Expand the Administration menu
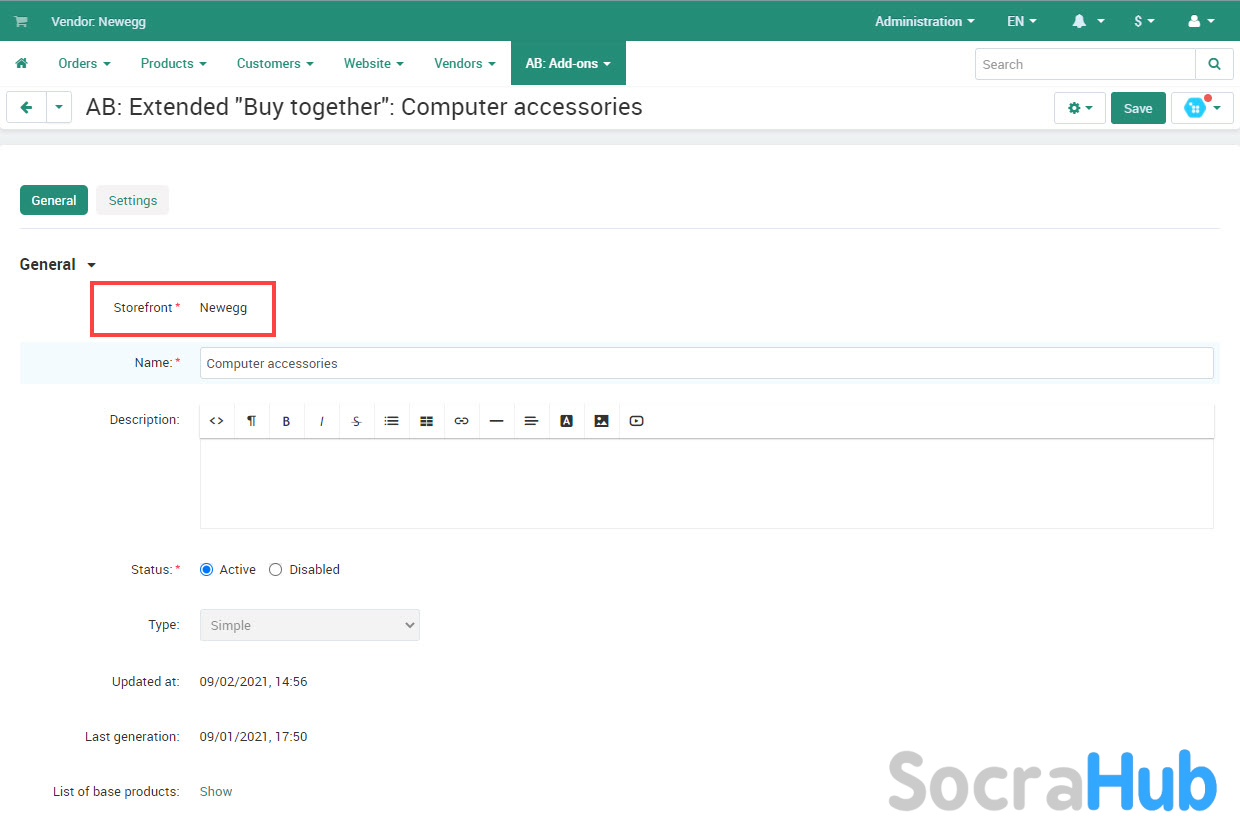The width and height of the screenshot is (1240, 816). 925,21
